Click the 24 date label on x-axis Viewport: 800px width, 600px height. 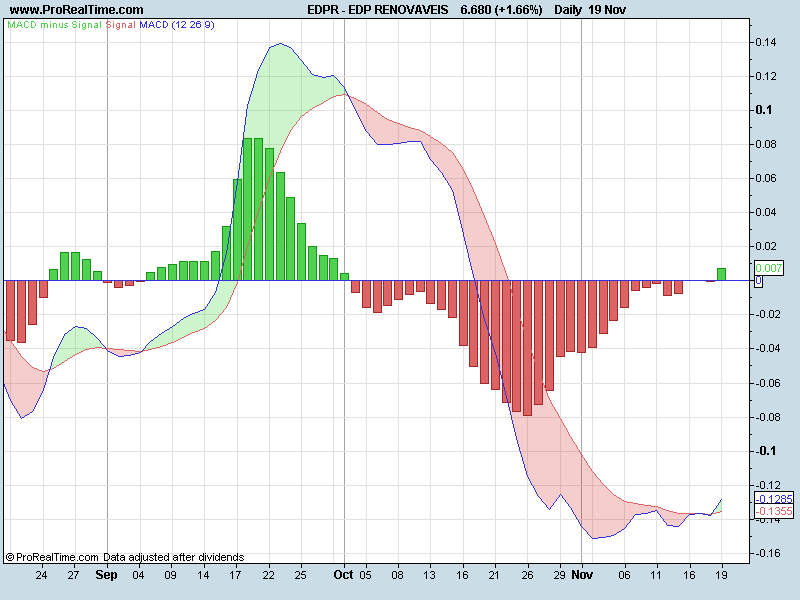coord(41,575)
